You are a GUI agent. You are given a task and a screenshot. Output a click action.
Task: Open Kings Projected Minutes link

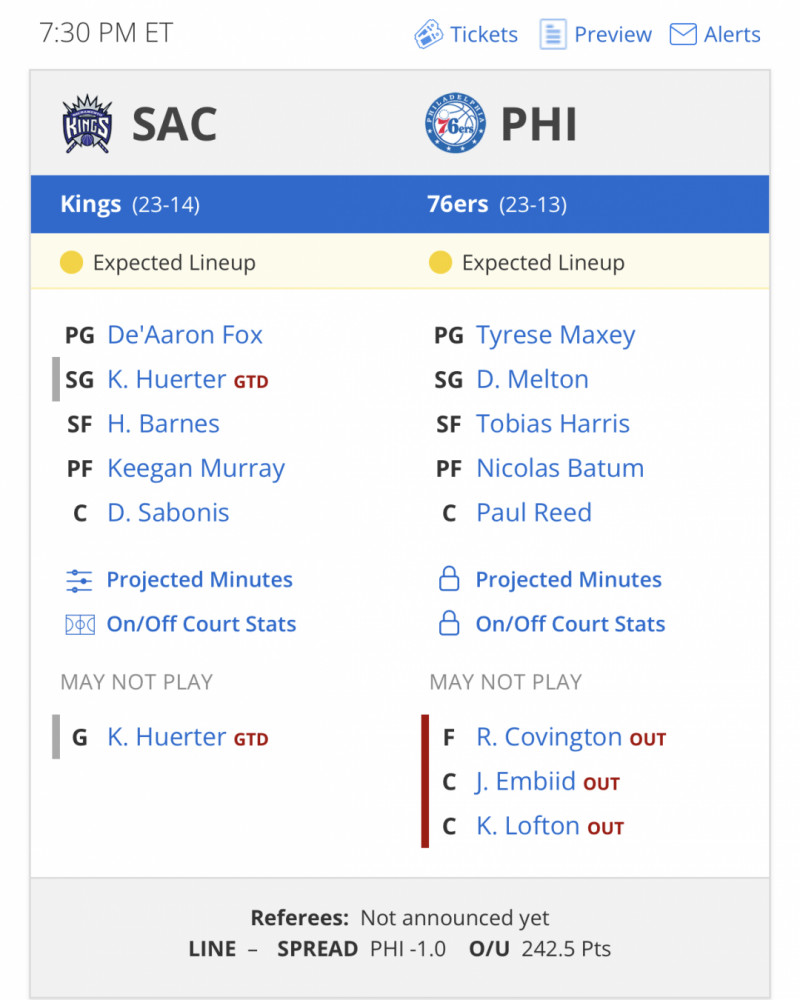coord(200,580)
